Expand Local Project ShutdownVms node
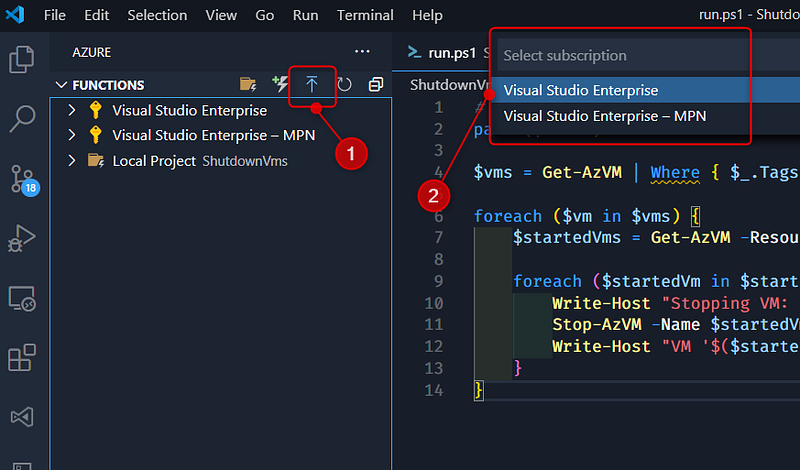Viewport: 800px width, 470px height. point(72,160)
